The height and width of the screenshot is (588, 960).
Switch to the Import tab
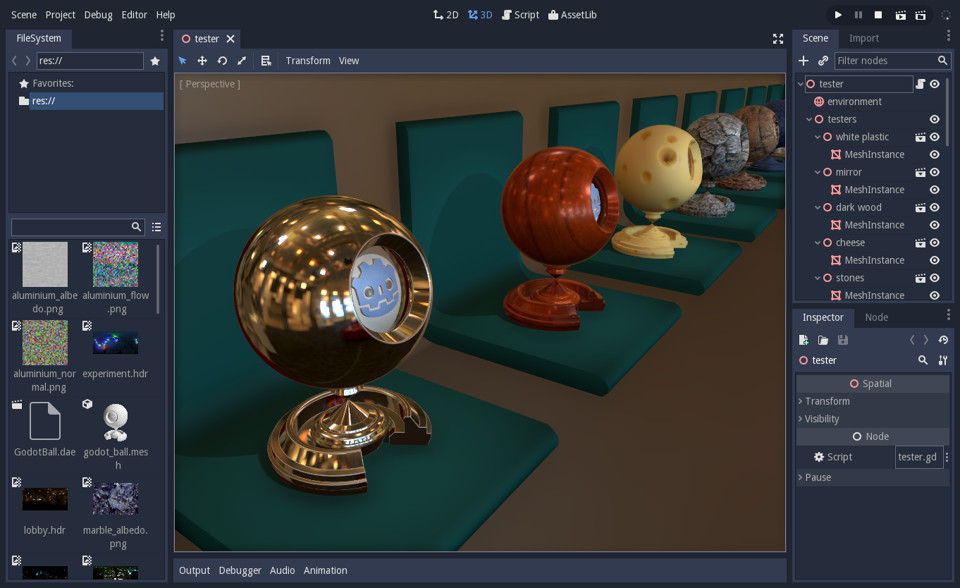click(x=861, y=37)
